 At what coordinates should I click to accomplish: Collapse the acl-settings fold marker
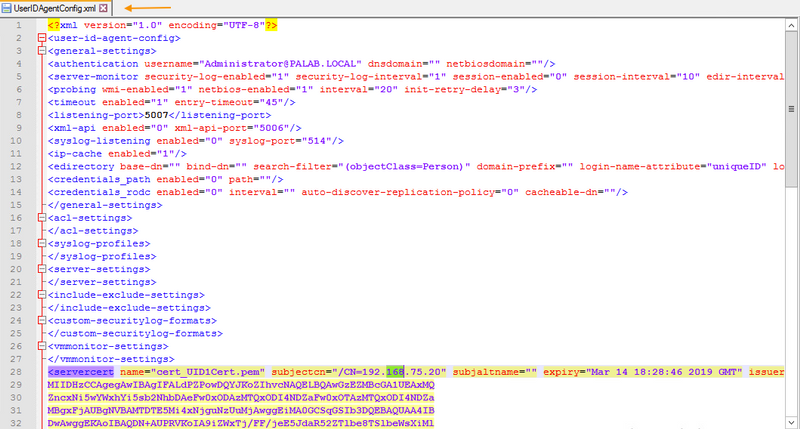point(42,218)
